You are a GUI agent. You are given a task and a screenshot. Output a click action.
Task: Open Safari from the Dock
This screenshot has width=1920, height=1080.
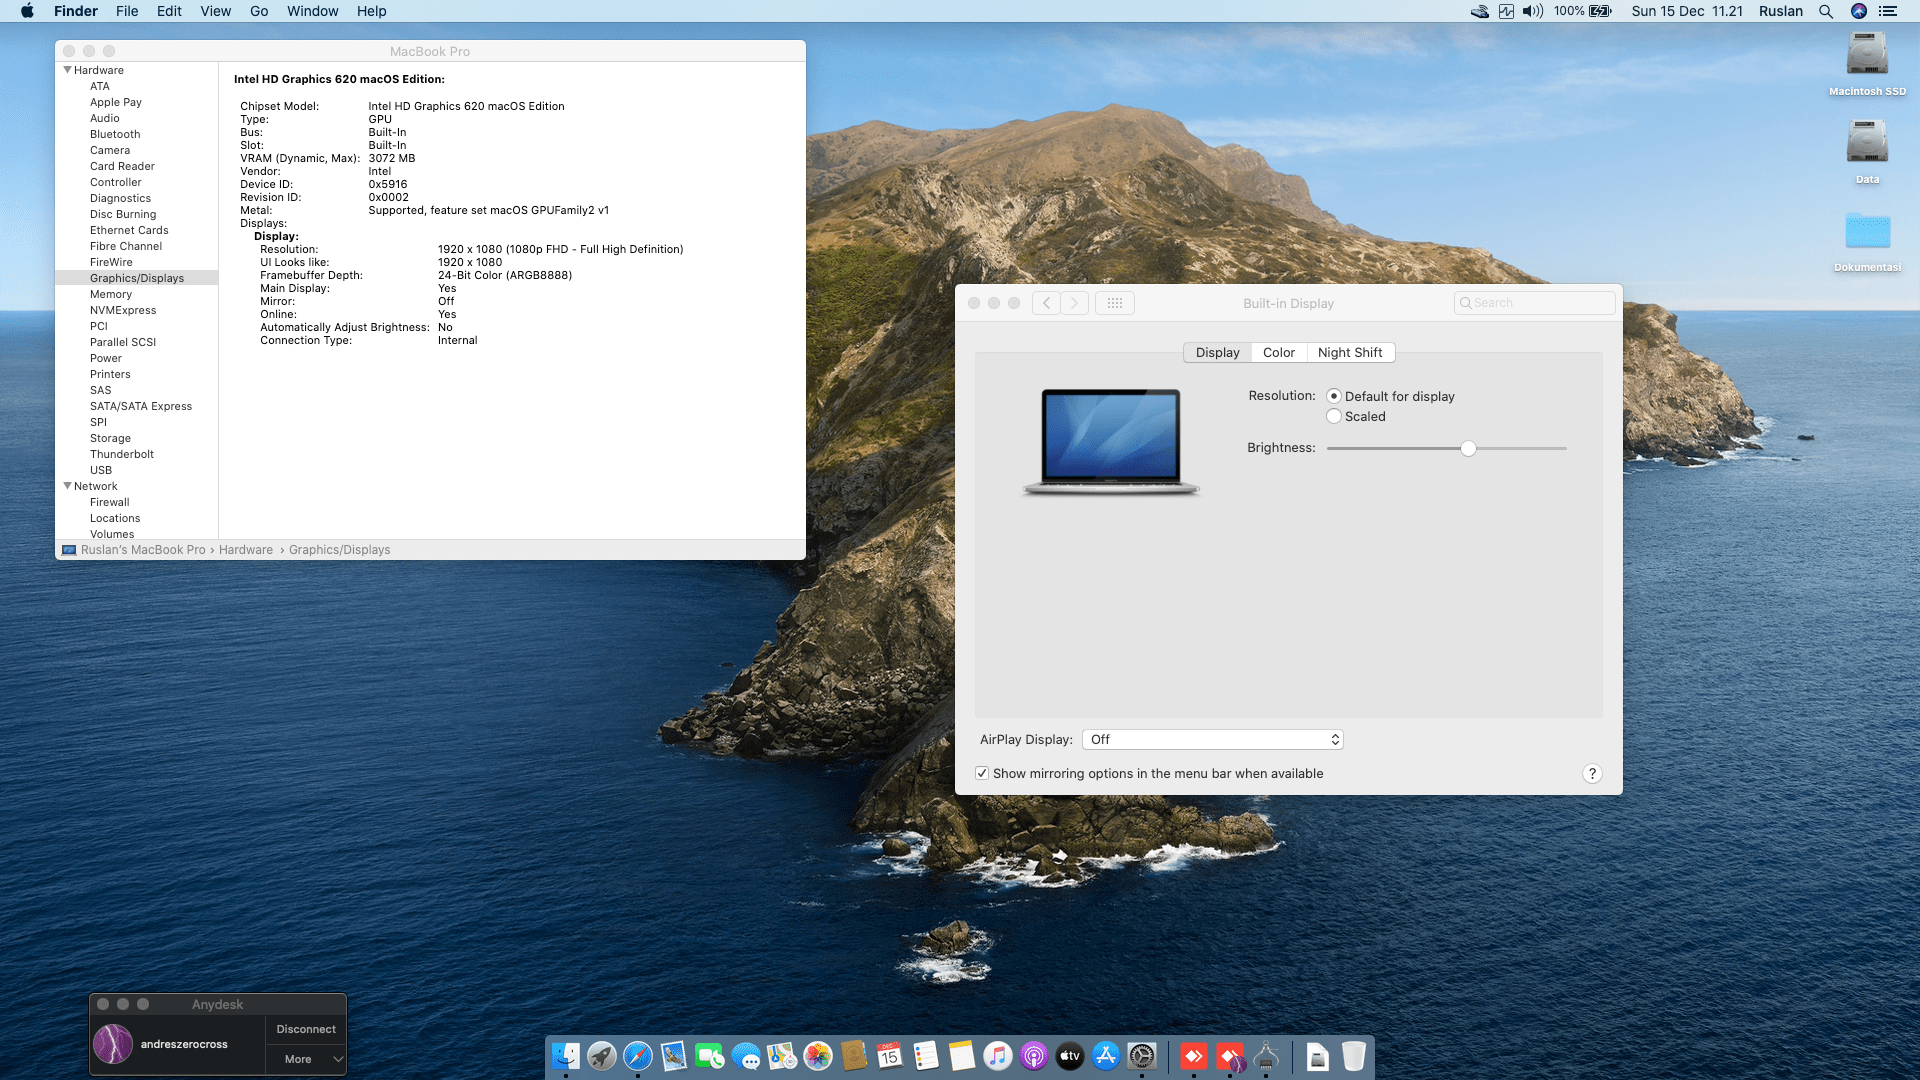click(x=638, y=1056)
